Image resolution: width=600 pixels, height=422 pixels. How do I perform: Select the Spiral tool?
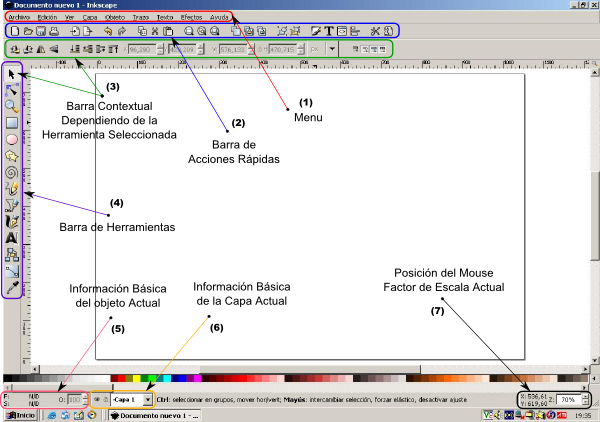(11, 172)
